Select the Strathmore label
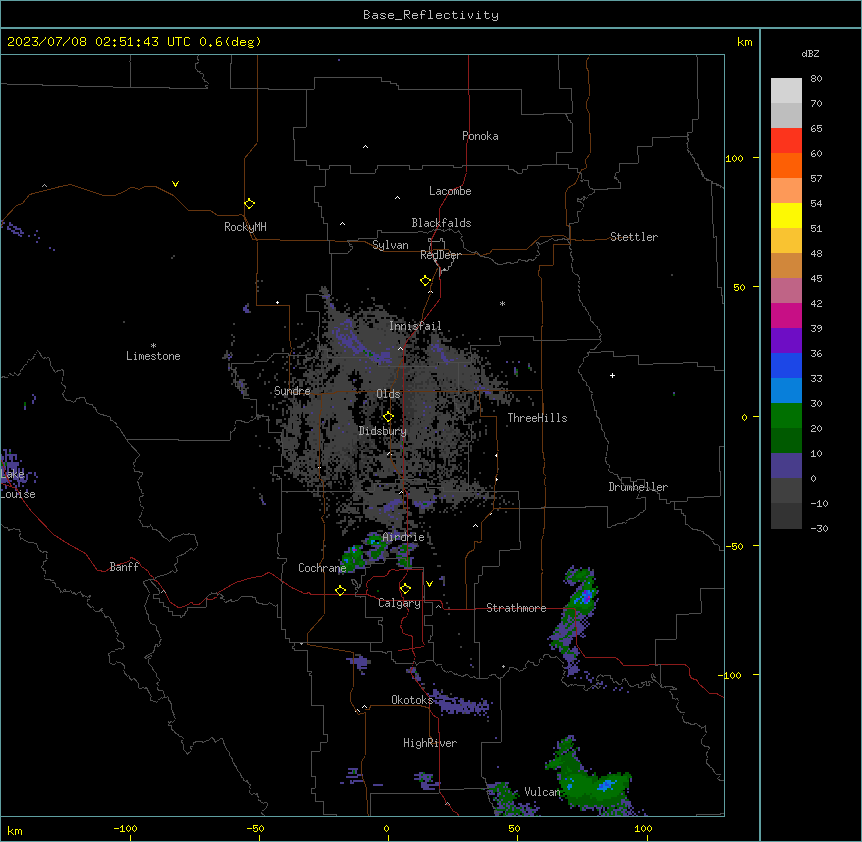862x842 pixels. (x=516, y=608)
